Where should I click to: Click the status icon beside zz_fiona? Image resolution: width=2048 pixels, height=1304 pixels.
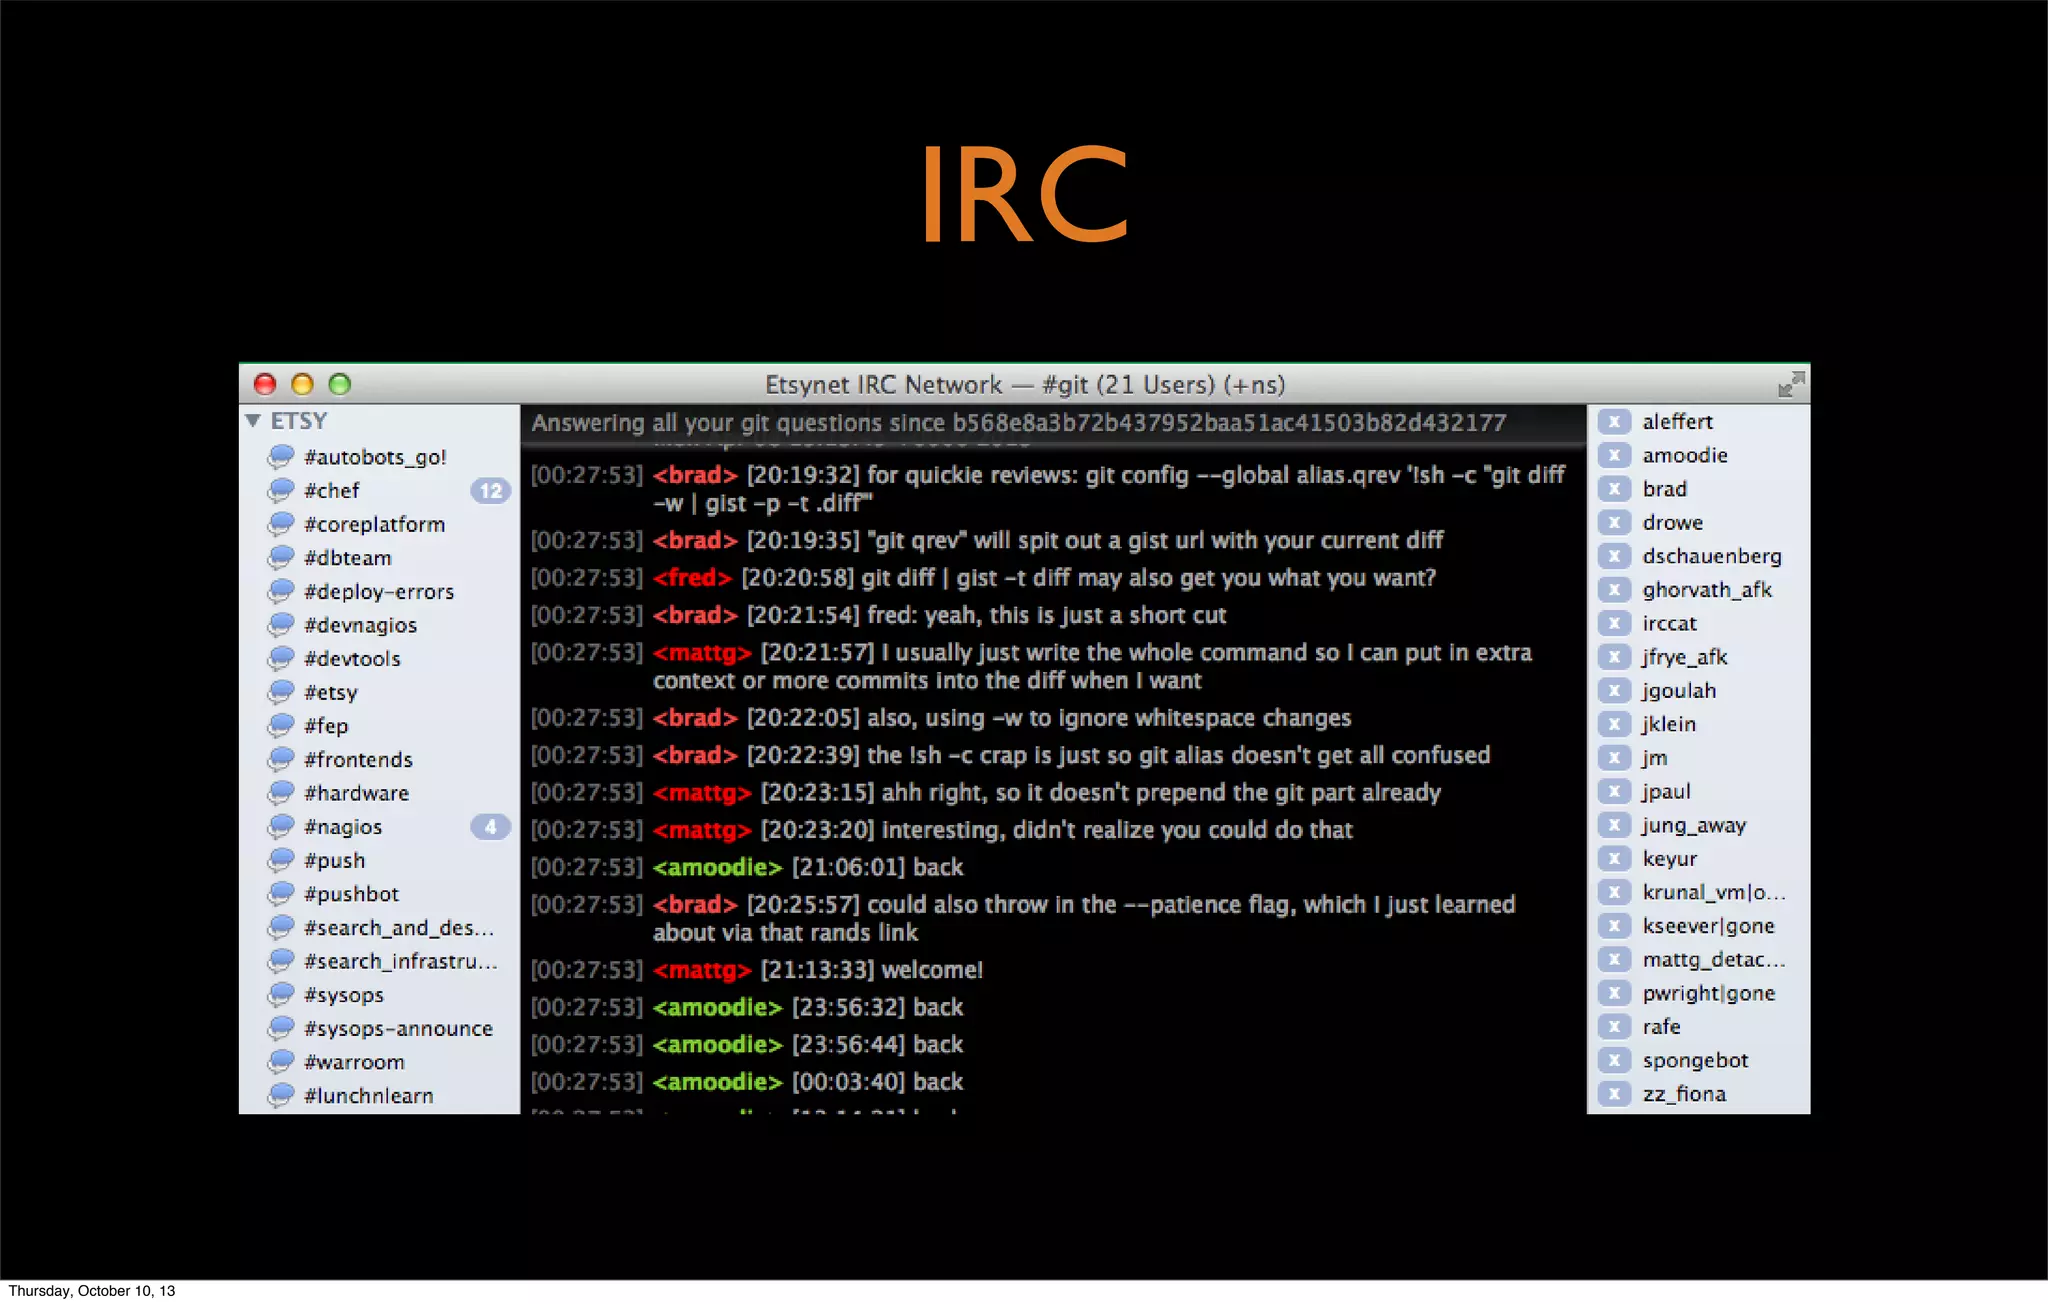tap(1614, 1094)
